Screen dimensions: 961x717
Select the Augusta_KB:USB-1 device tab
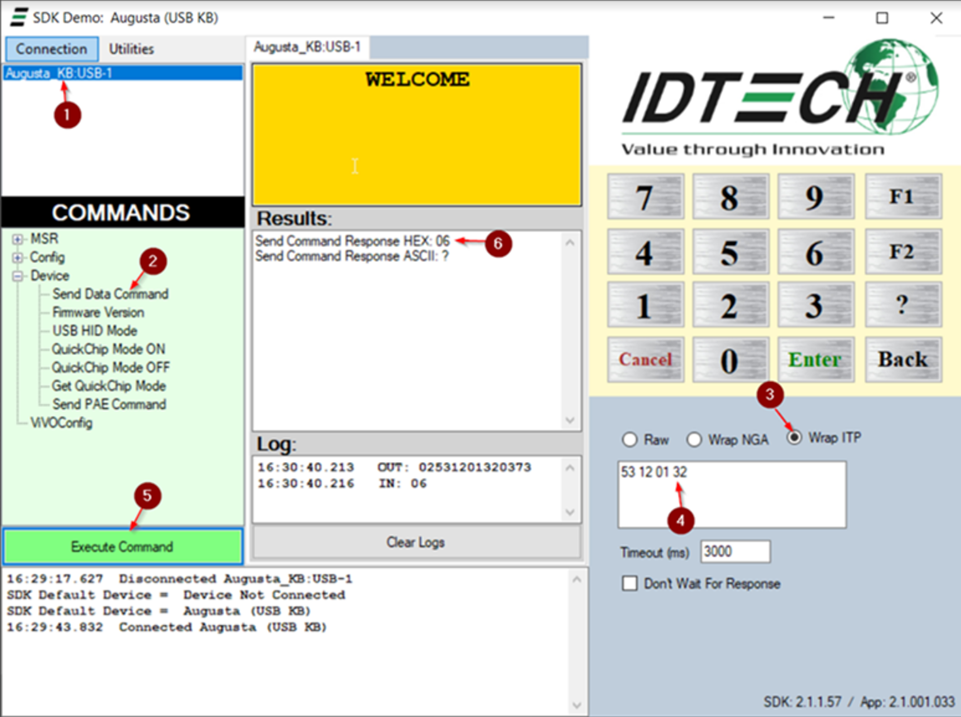tap(307, 47)
